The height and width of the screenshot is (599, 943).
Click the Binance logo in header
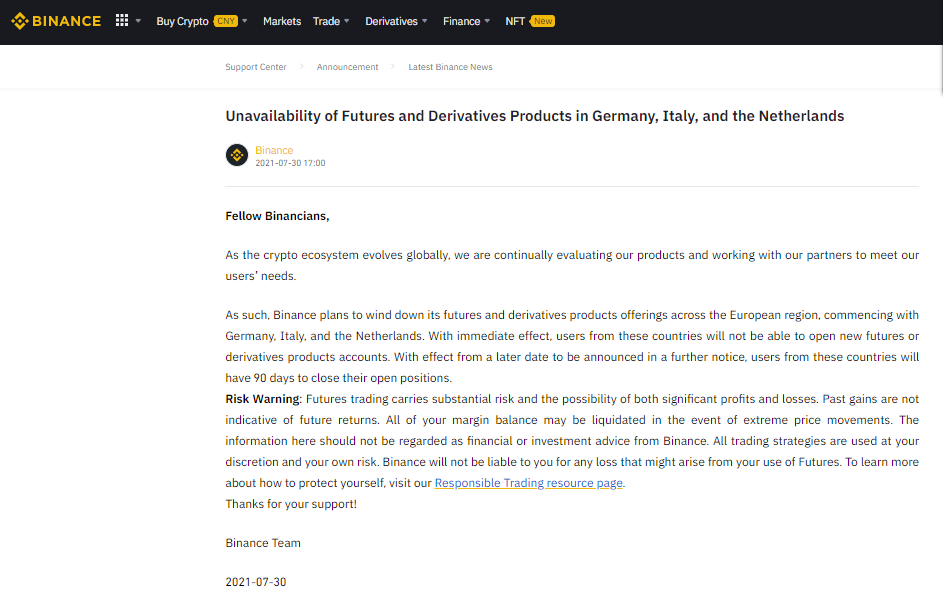coord(56,21)
